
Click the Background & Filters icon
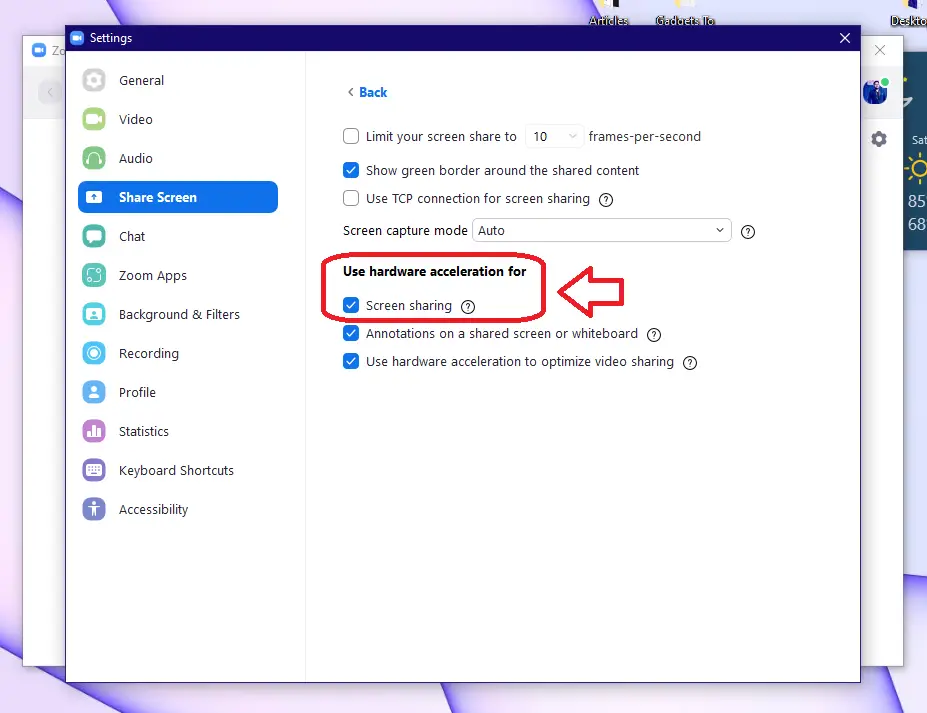(94, 315)
